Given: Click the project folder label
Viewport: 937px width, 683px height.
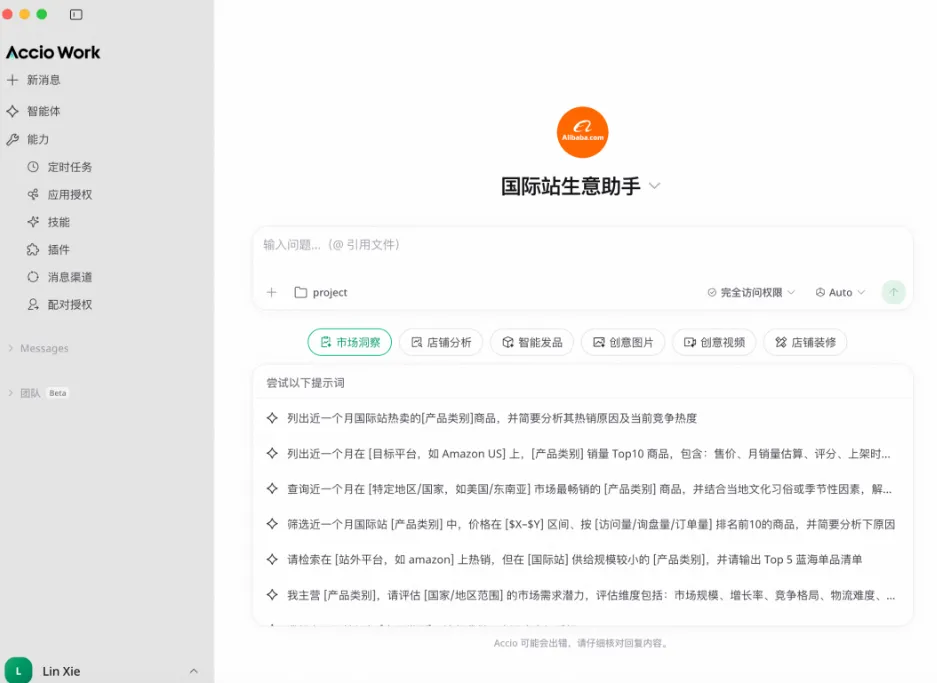Looking at the screenshot, I should (330, 292).
